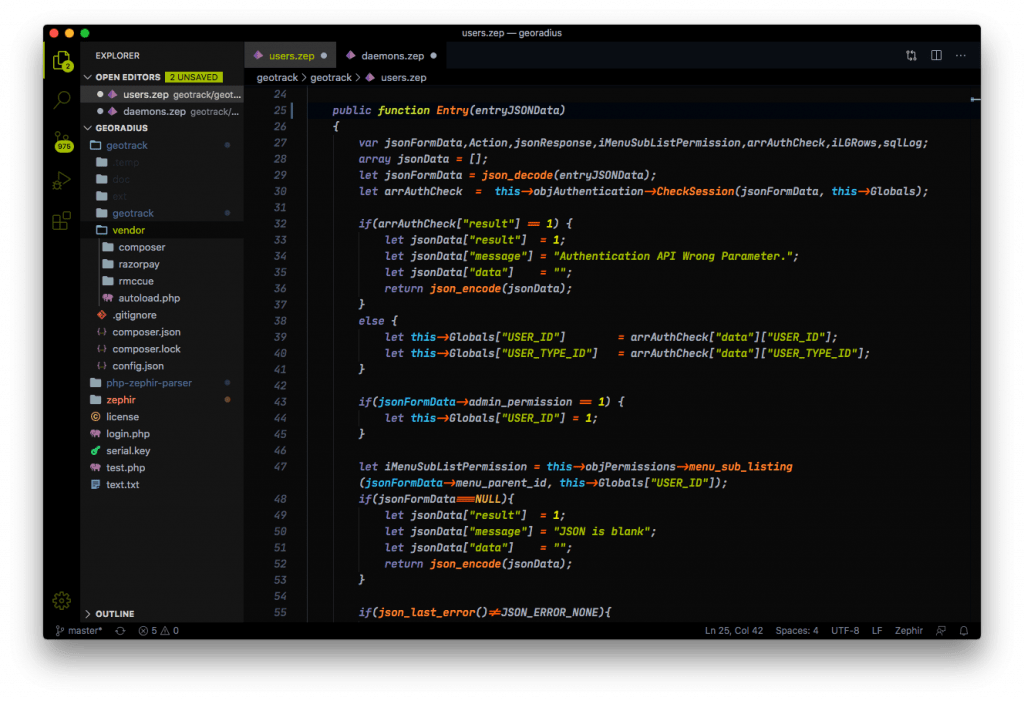
Task: Click the editor overview ruler scrollbar
Action: 975,353
